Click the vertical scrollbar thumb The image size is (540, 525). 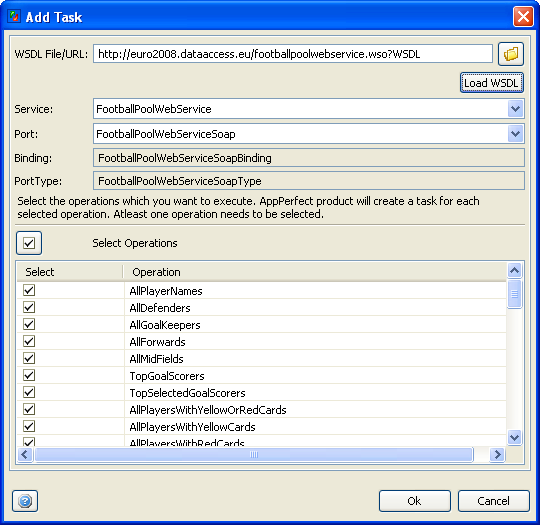coord(515,294)
